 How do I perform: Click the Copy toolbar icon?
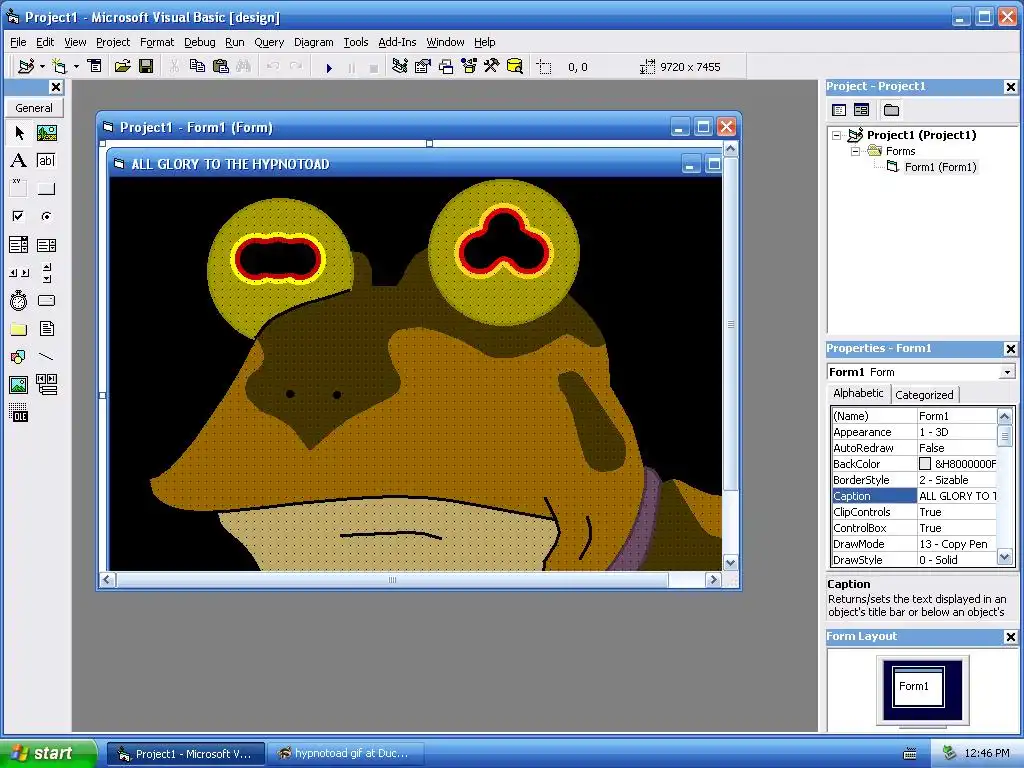click(197, 67)
